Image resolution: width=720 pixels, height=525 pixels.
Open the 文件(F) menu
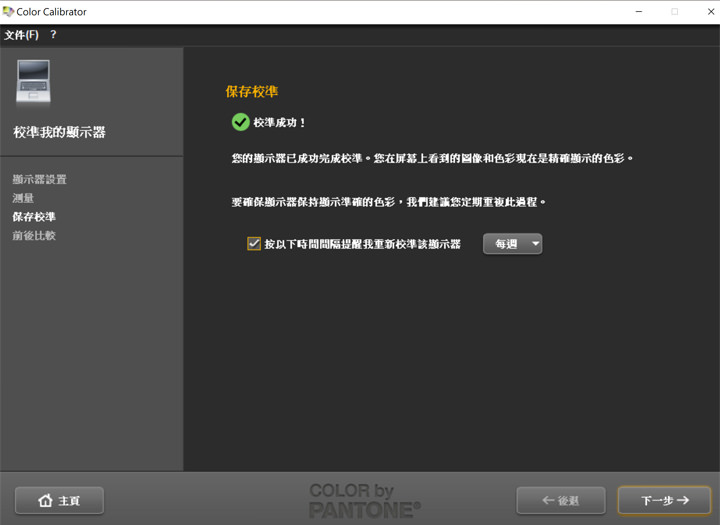click(x=21, y=35)
